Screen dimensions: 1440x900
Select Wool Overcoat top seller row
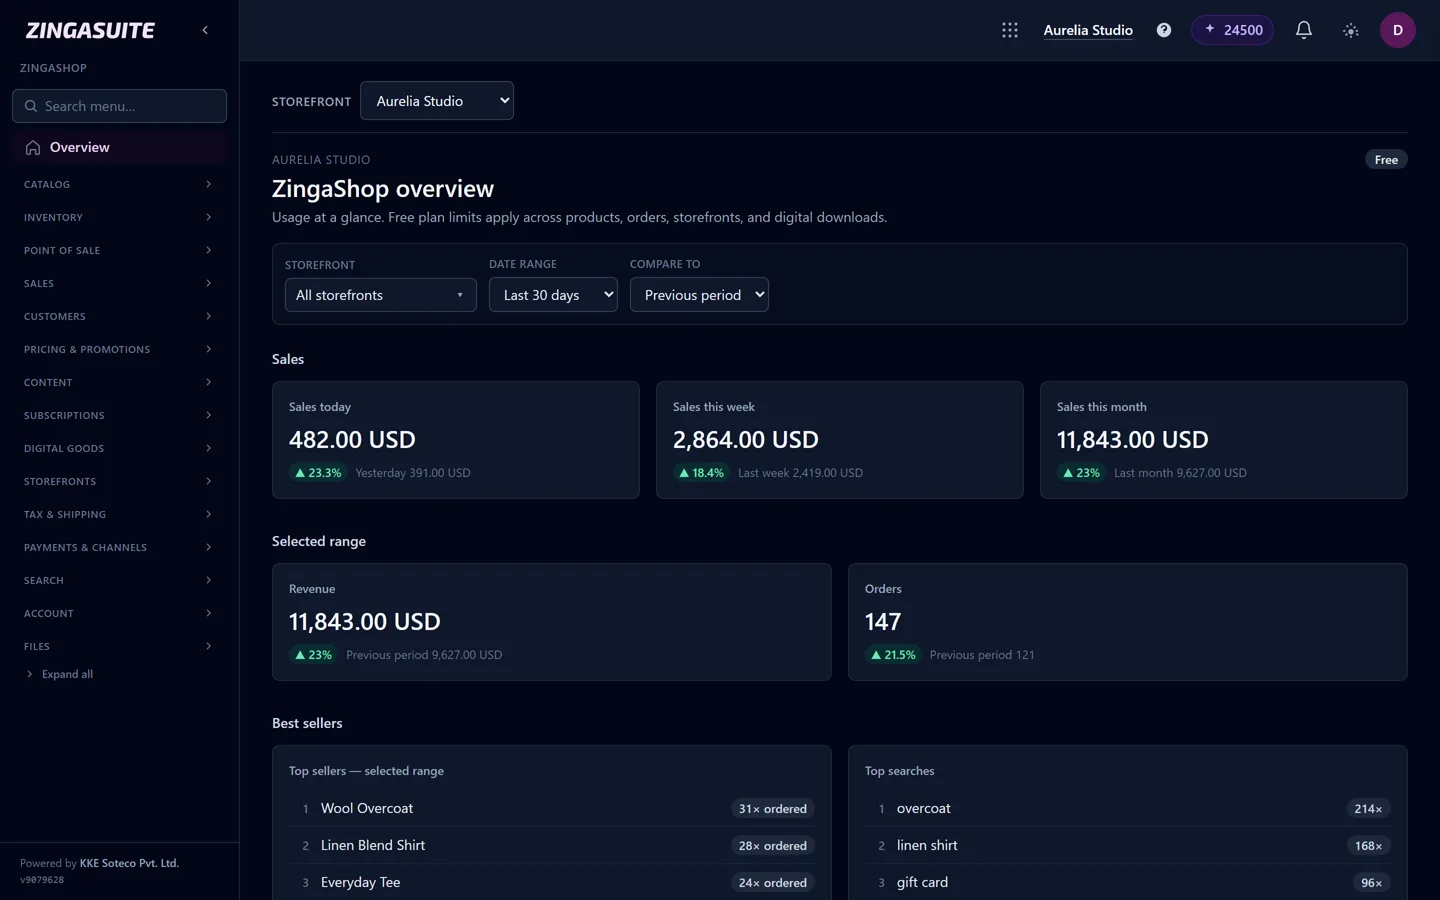point(552,808)
